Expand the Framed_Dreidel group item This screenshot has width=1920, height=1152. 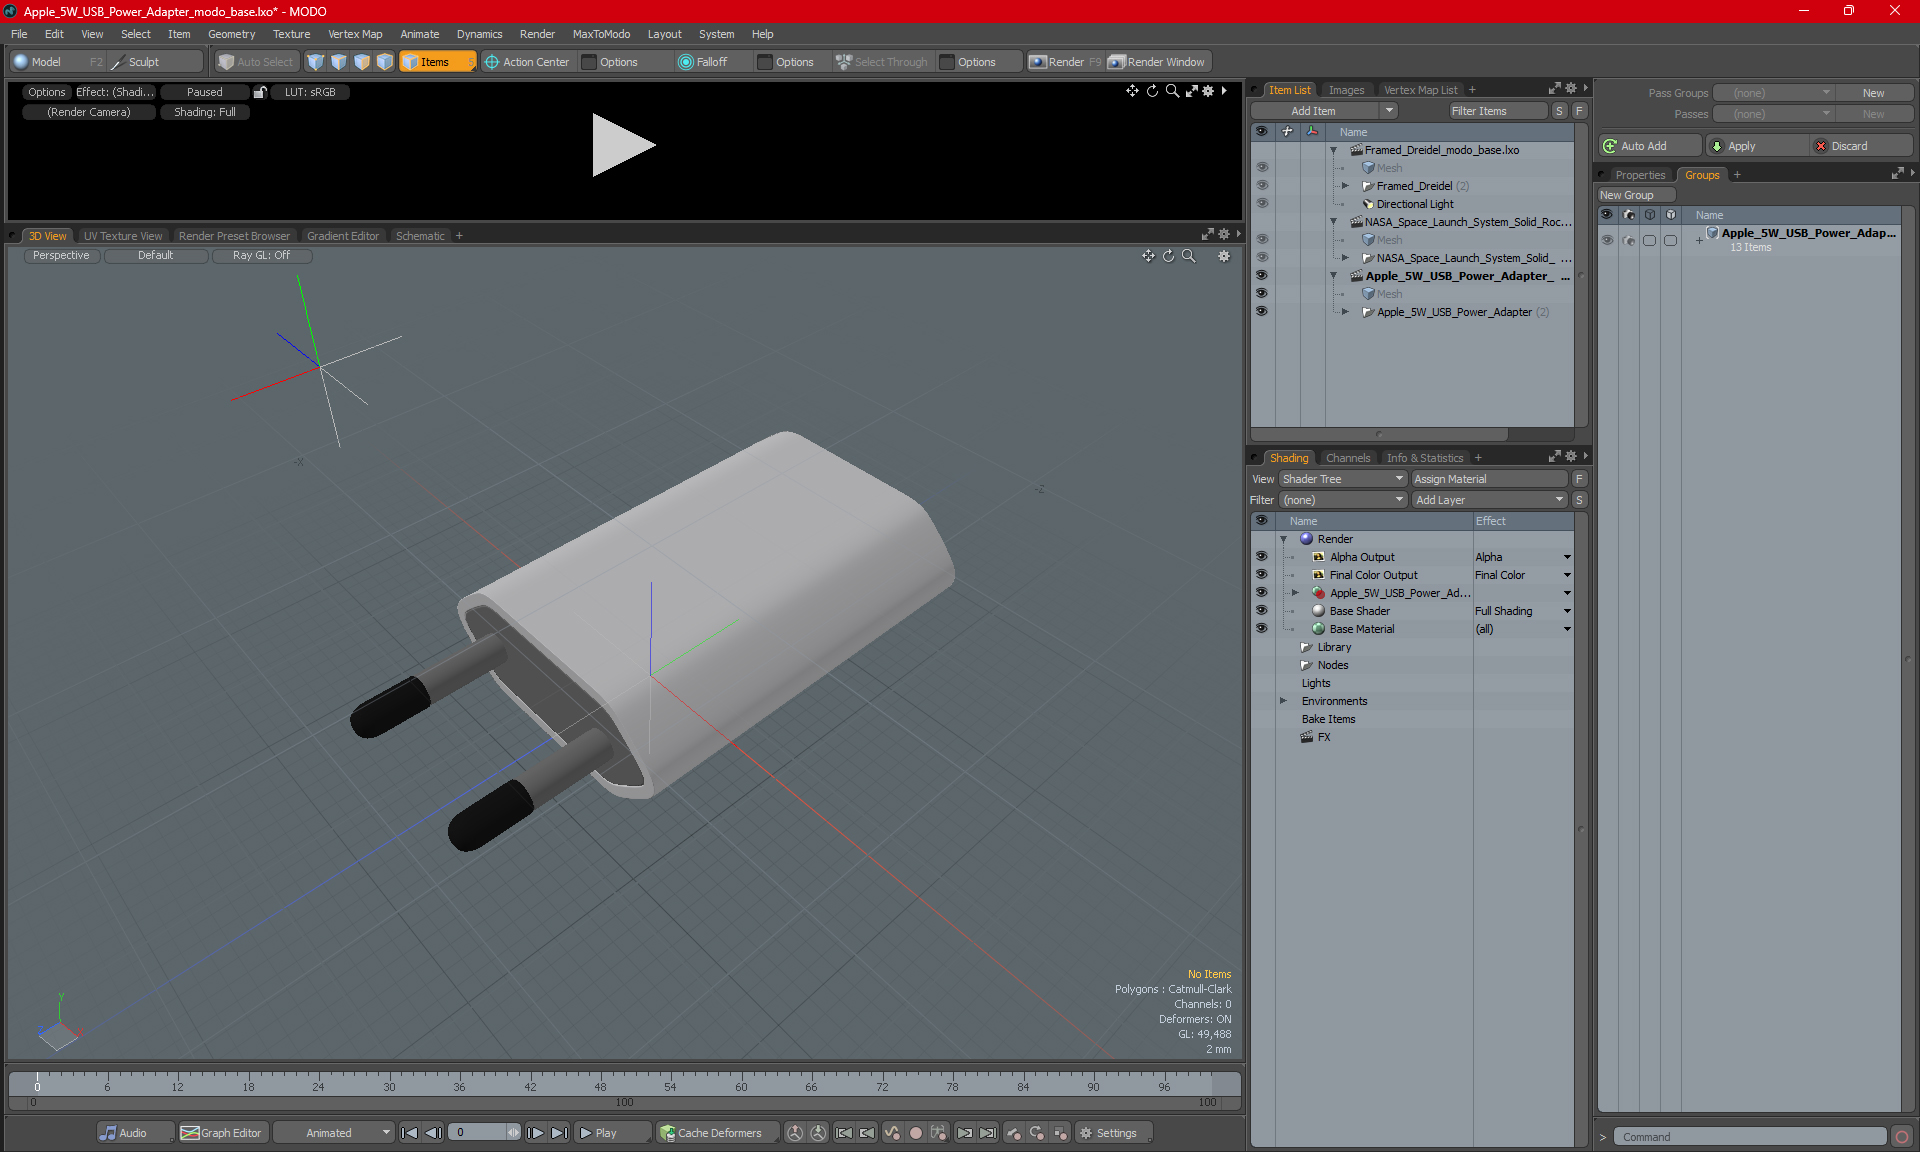1345,186
